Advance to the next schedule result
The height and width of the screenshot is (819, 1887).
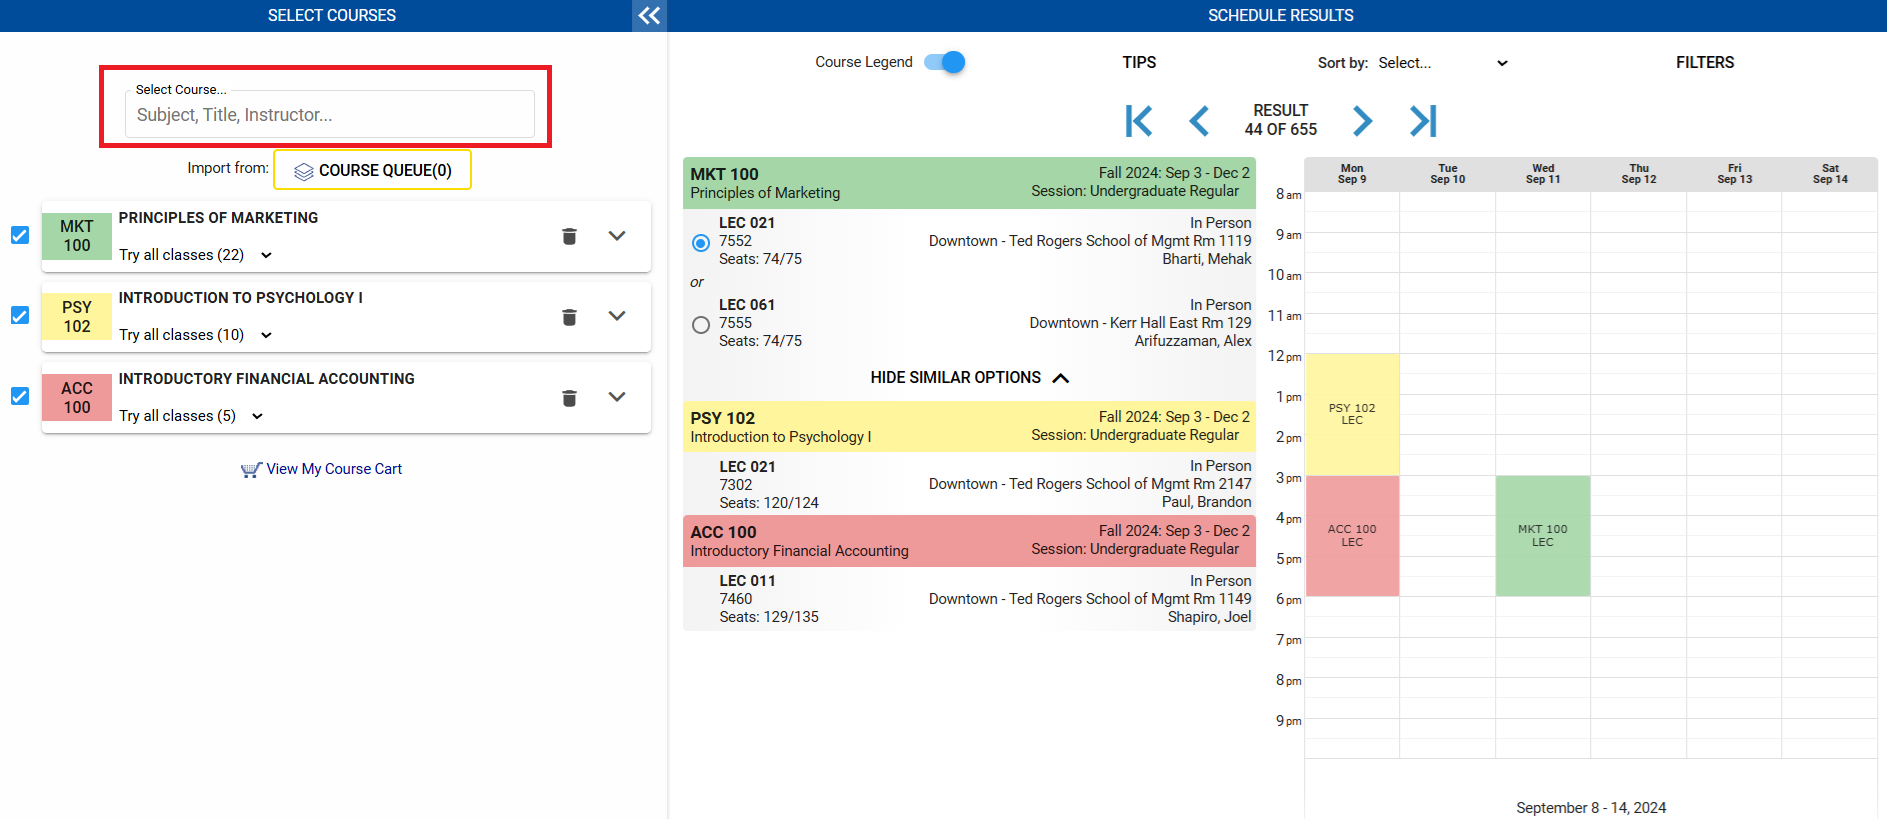pyautogui.click(x=1362, y=121)
